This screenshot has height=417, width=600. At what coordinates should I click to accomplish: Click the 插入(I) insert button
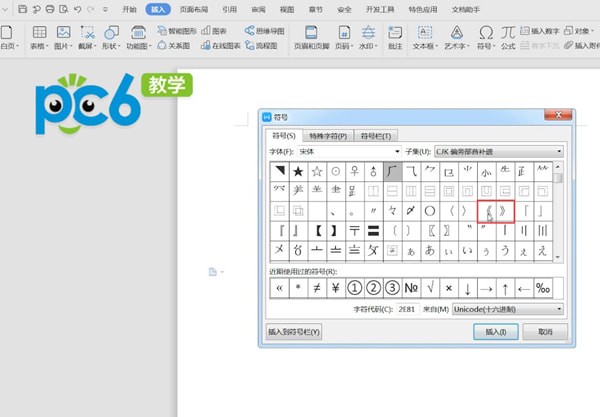click(496, 332)
